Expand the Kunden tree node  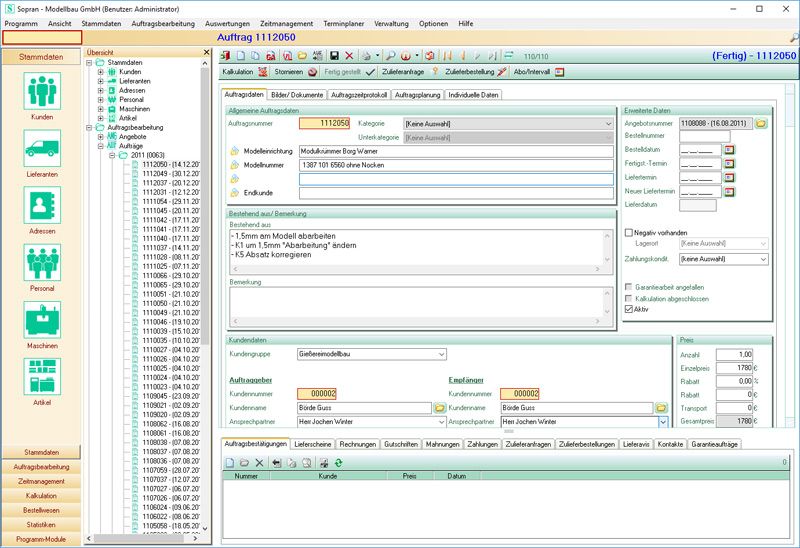tap(101, 72)
